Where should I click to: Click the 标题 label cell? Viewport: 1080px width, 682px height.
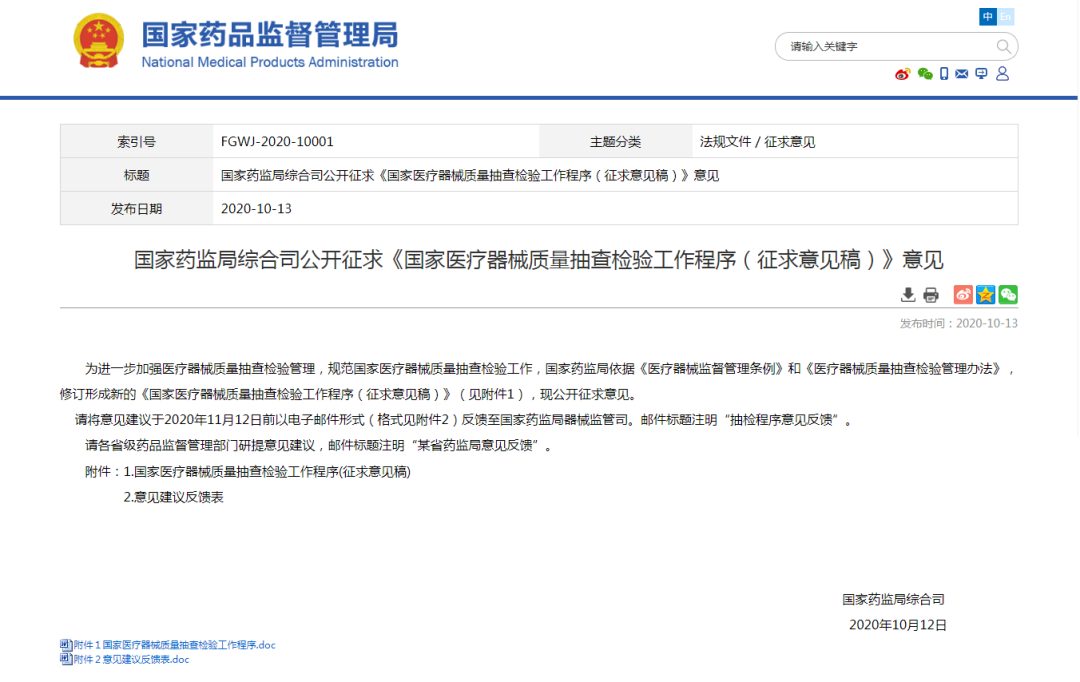[136, 175]
